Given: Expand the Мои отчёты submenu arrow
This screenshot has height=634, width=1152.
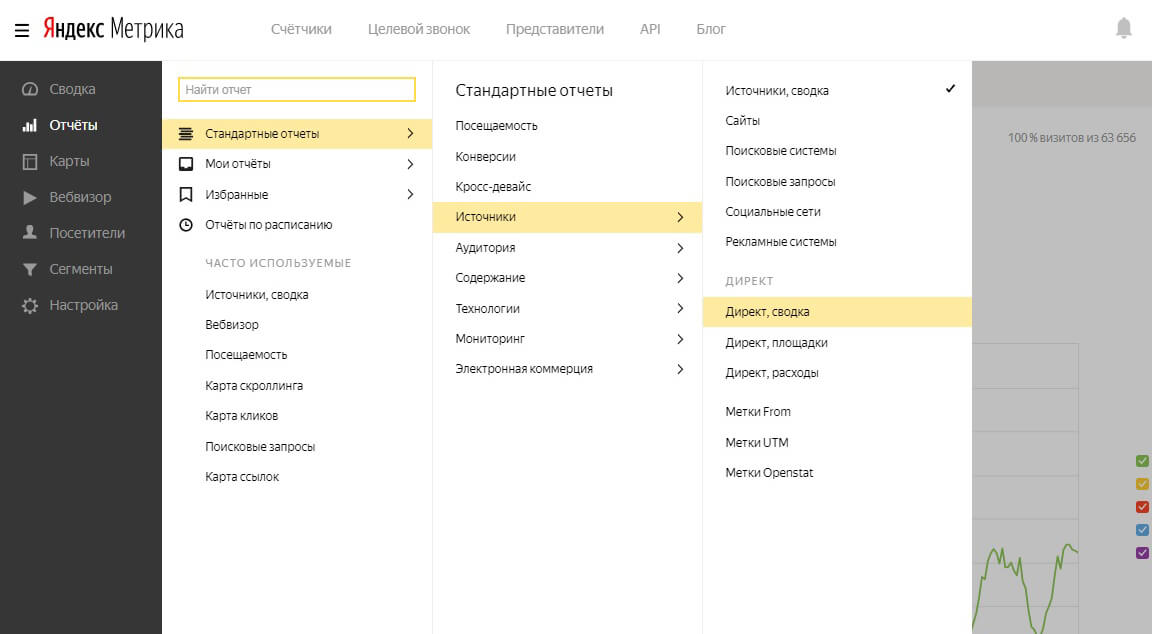Looking at the screenshot, I should (410, 164).
